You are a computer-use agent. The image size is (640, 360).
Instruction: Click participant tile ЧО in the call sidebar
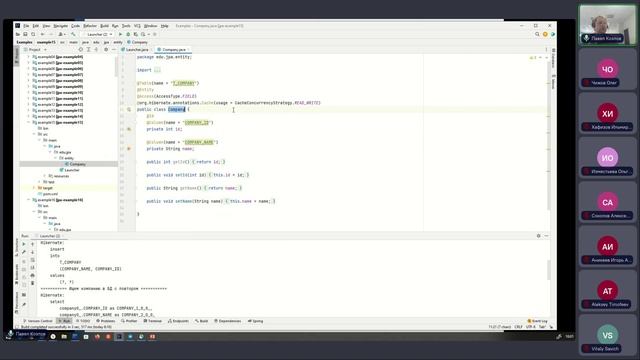pyautogui.click(x=607, y=70)
